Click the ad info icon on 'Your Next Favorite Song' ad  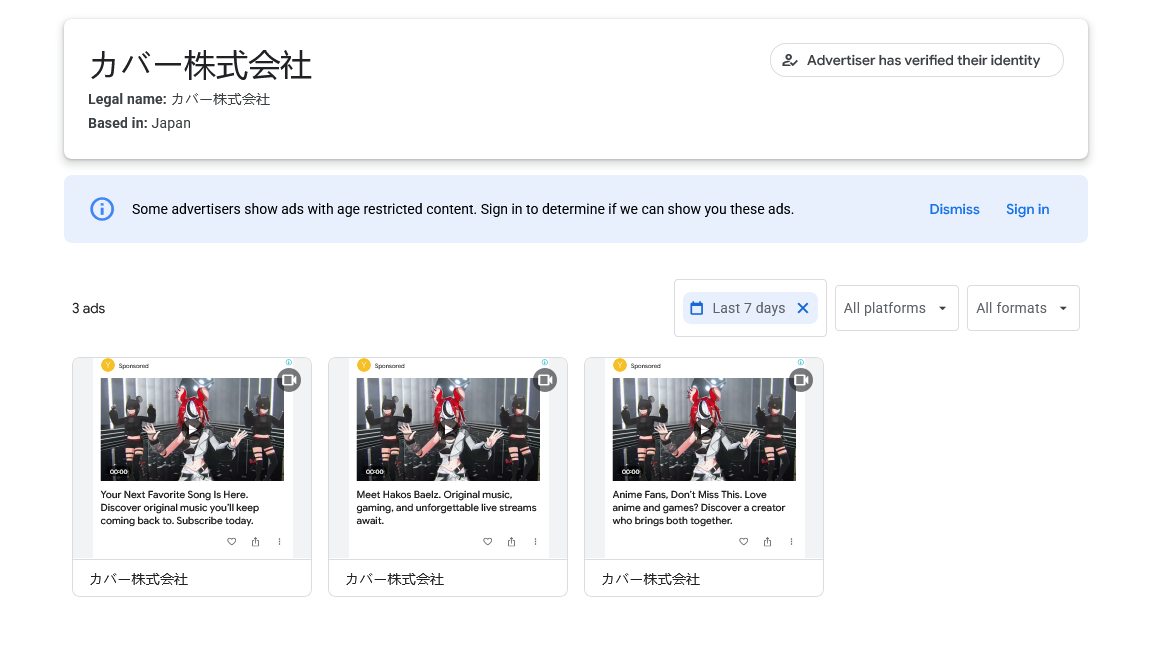[x=289, y=362]
